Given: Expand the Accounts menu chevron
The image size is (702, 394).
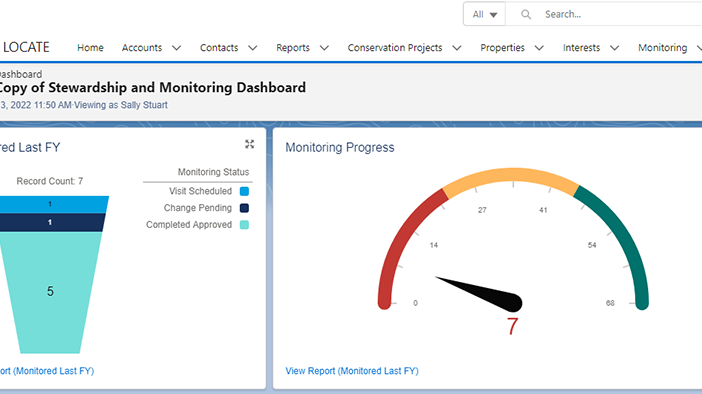Looking at the screenshot, I should [x=176, y=48].
